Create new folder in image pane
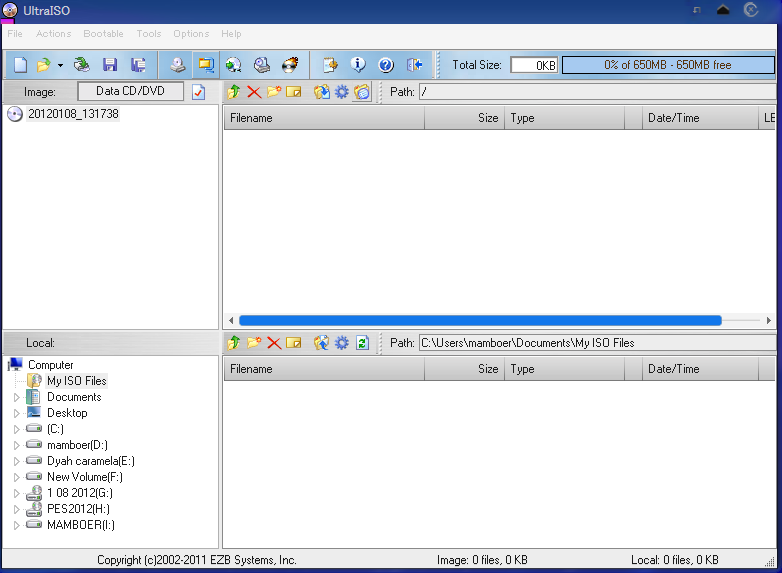782x573 pixels. pyautogui.click(x=274, y=92)
